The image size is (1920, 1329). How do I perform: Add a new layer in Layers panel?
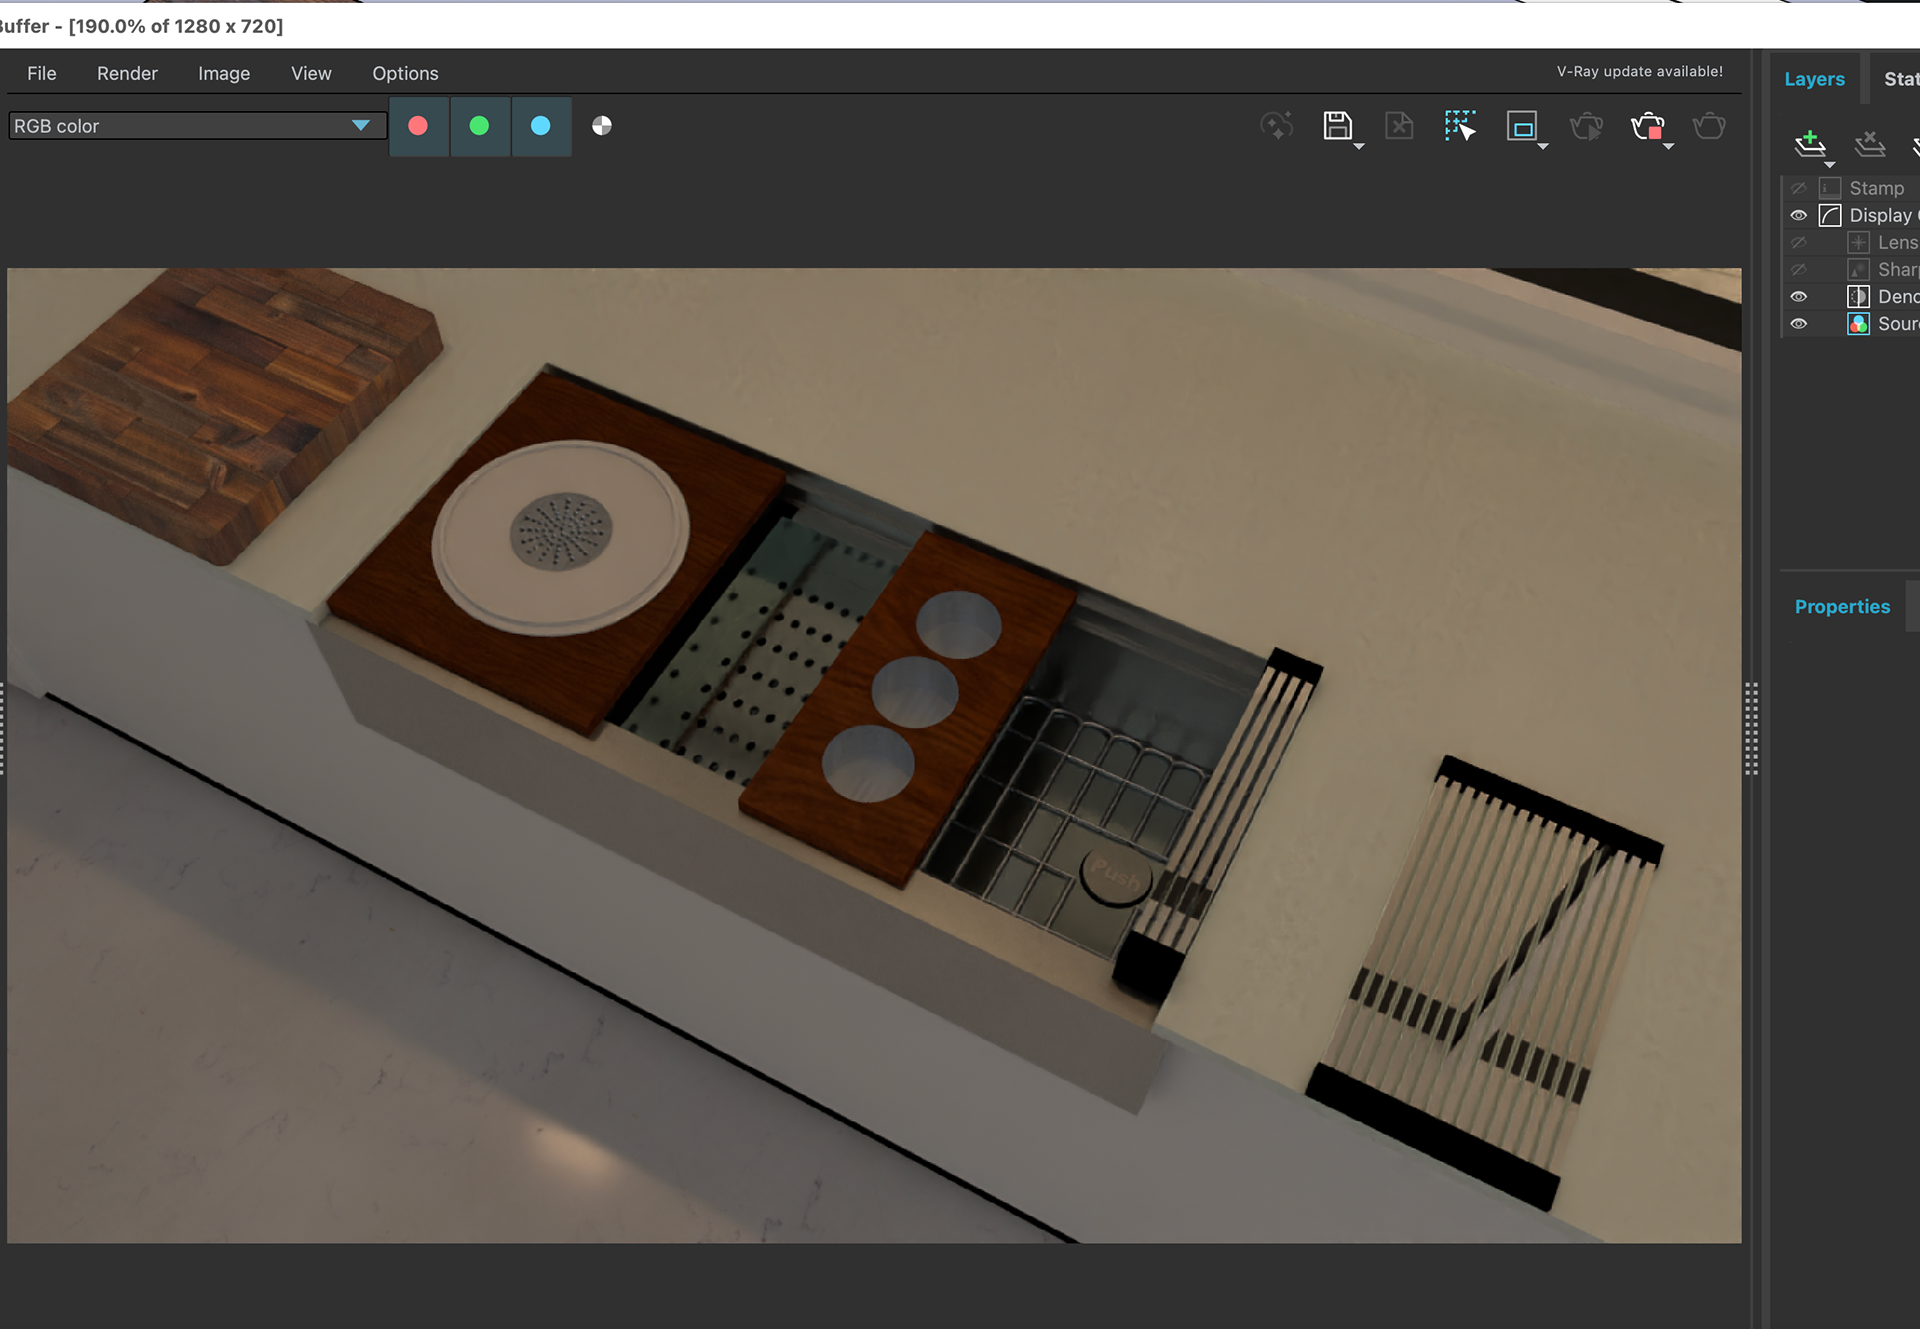point(1810,143)
